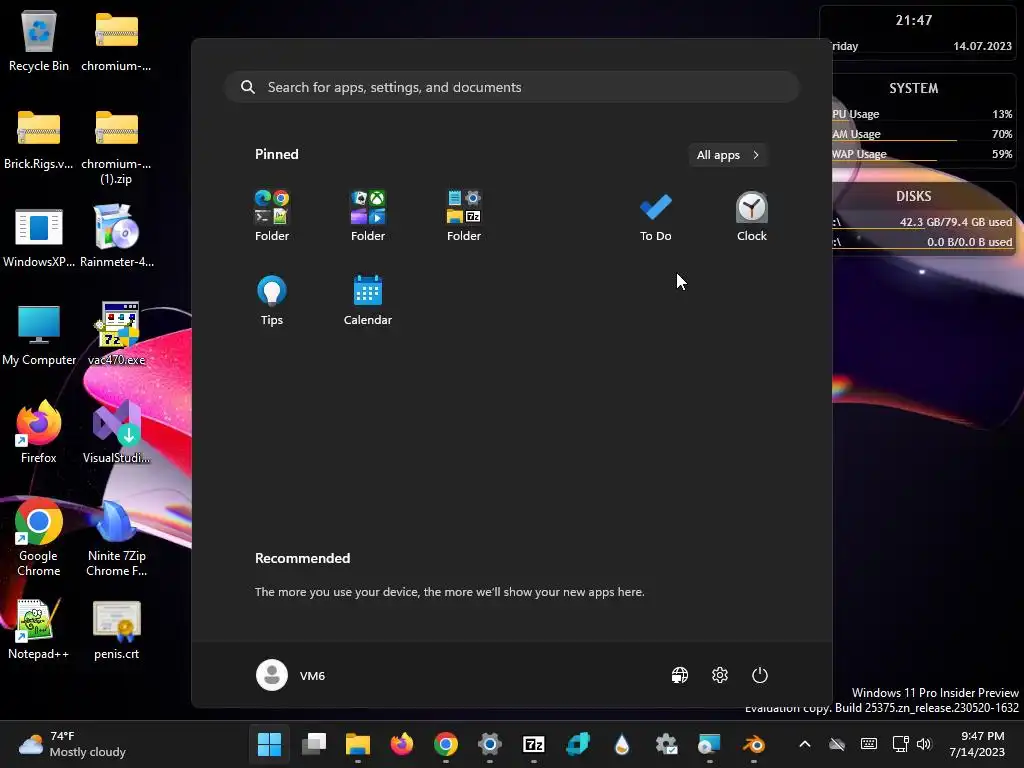This screenshot has width=1024, height=768.
Task: Click the Rainmeter DISKS widget heading
Action: tap(913, 196)
